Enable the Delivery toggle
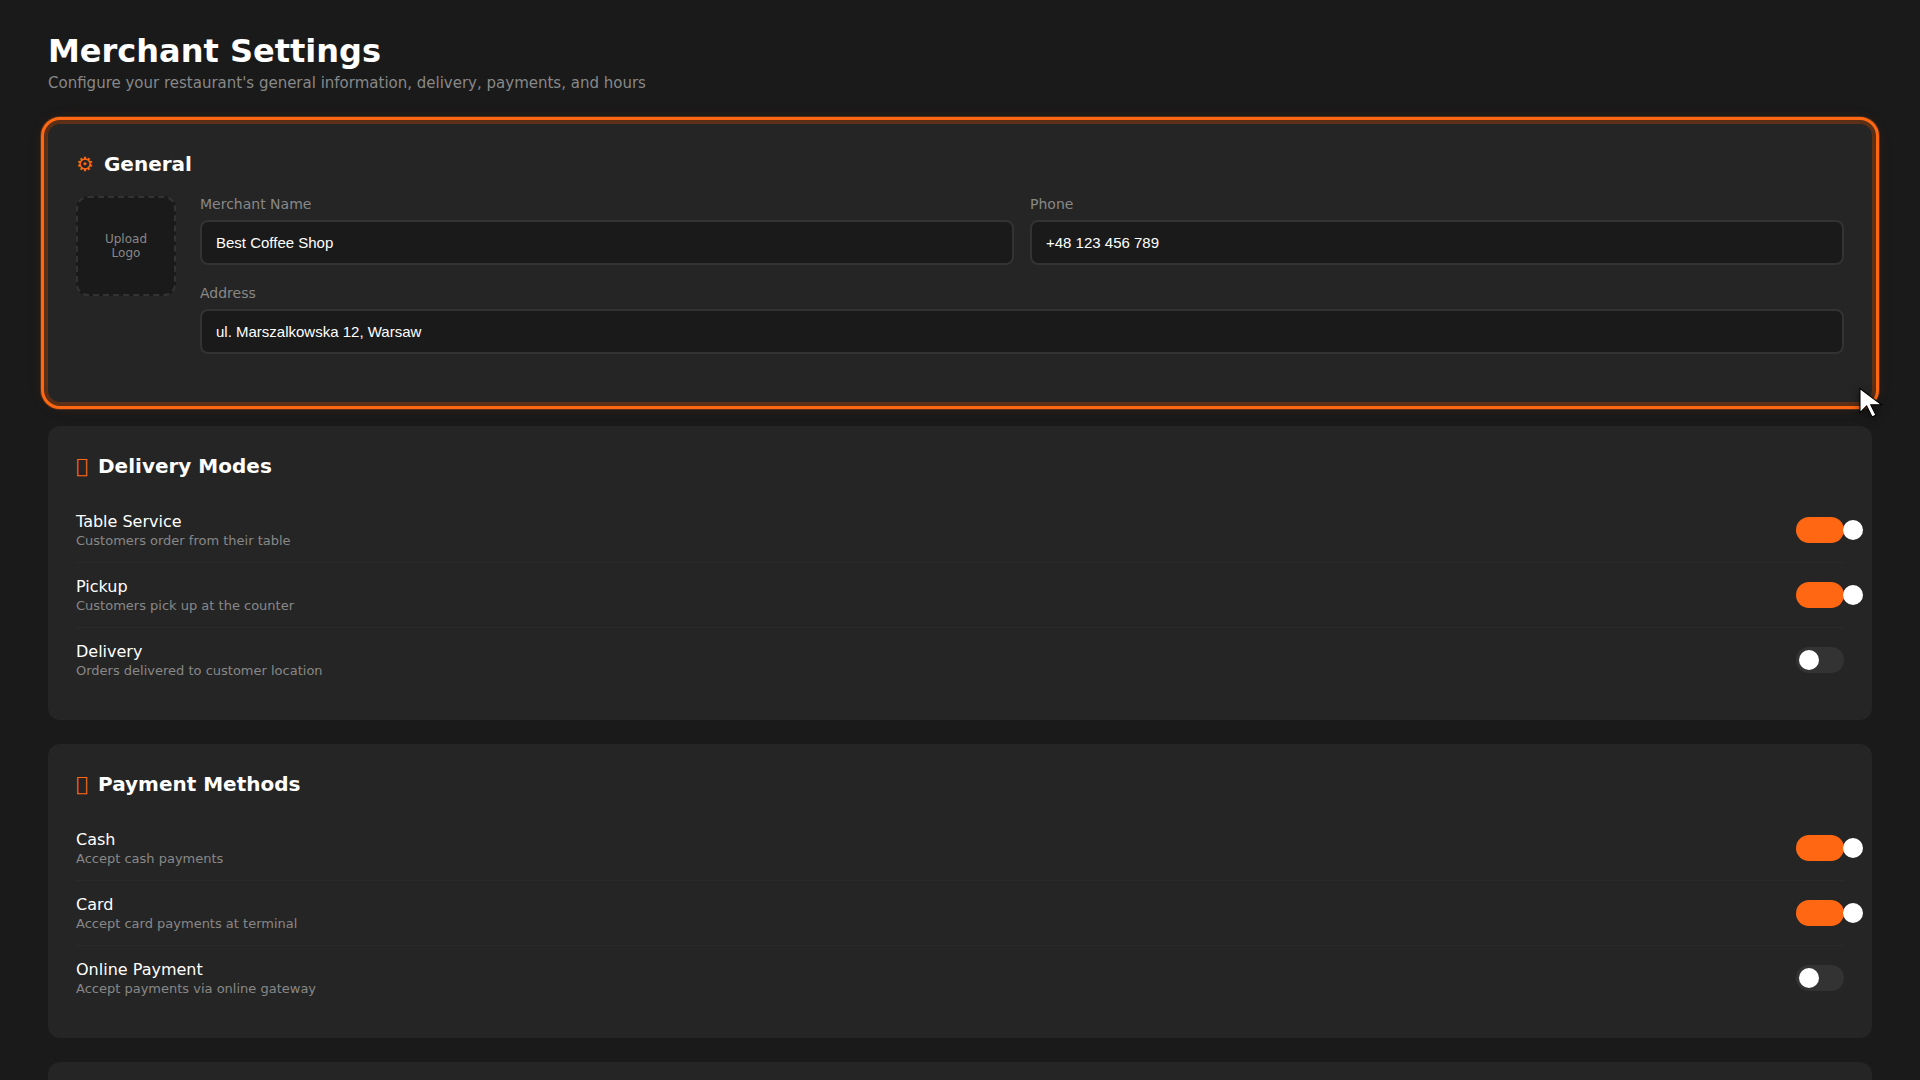1920x1080 pixels. (1819, 660)
